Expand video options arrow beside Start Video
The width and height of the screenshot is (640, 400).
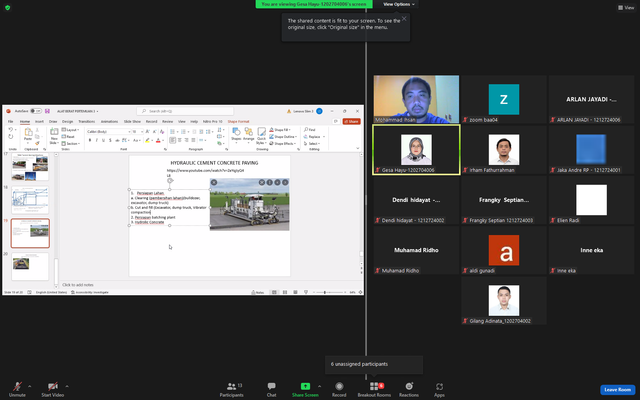(67, 386)
